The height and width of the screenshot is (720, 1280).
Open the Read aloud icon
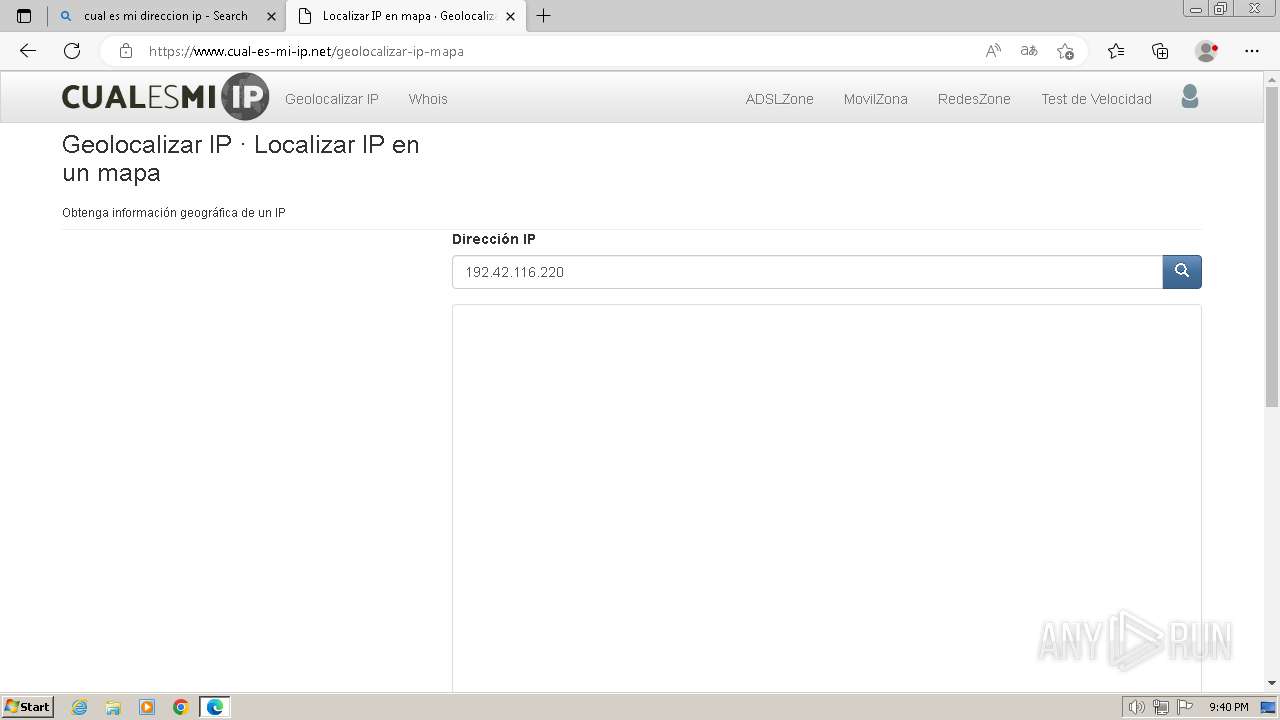[993, 51]
